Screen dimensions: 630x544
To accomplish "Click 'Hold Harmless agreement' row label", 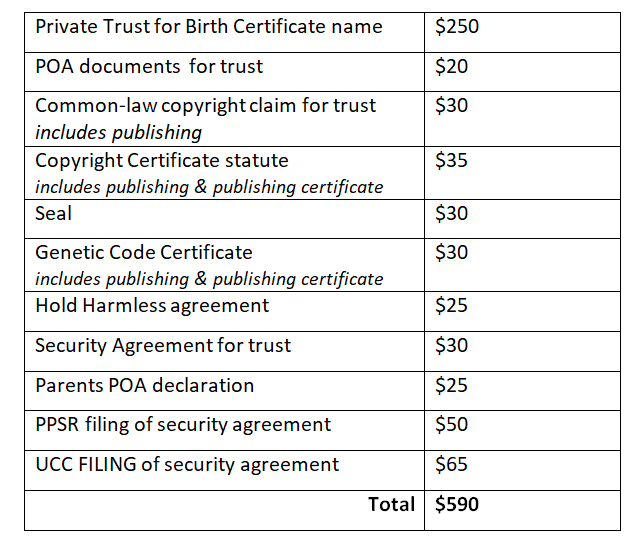I will click(151, 305).
